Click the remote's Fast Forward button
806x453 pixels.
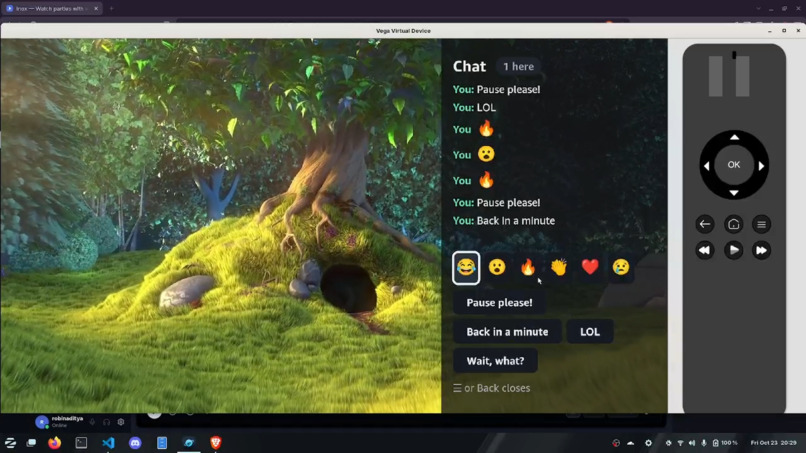(x=761, y=250)
